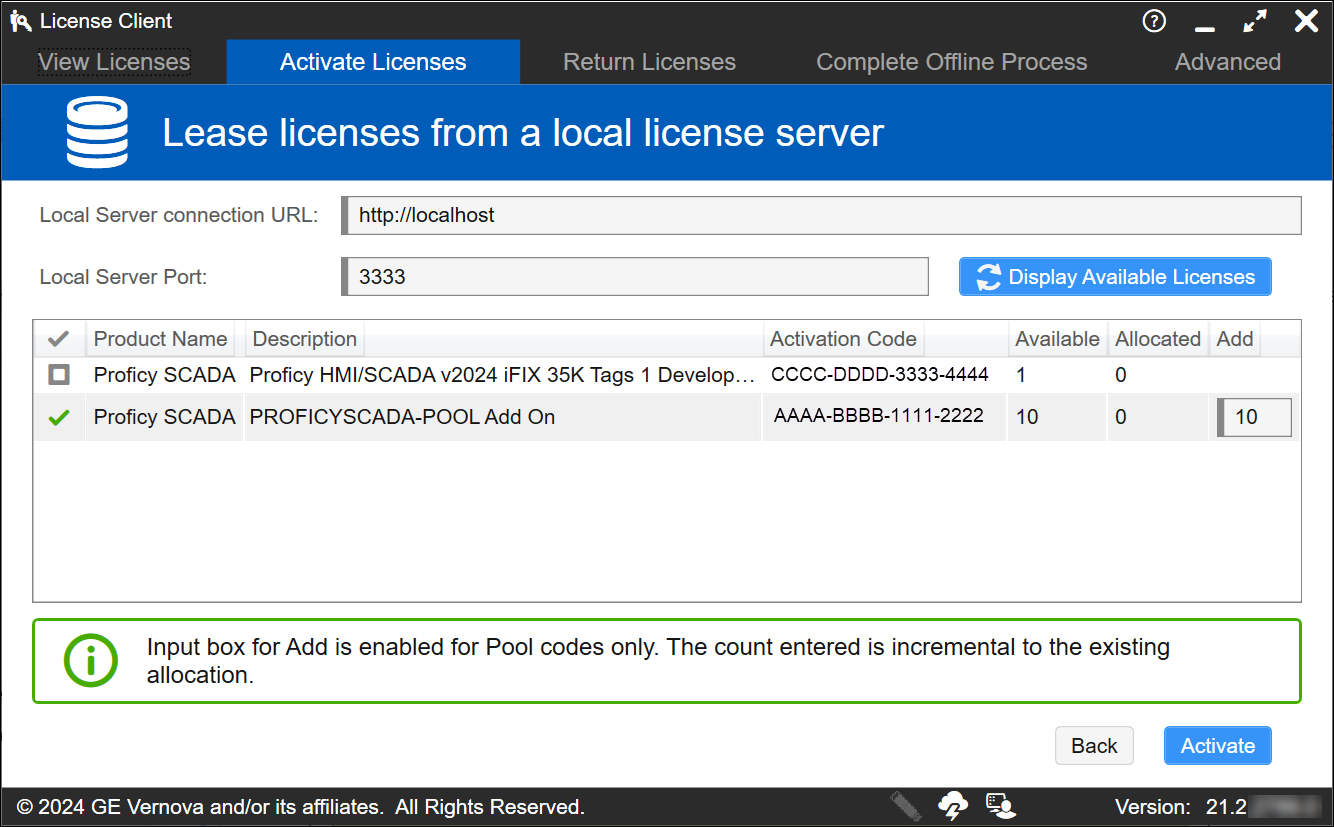The image size is (1334, 827).
Task: Sort by Available column header
Action: tap(1057, 339)
